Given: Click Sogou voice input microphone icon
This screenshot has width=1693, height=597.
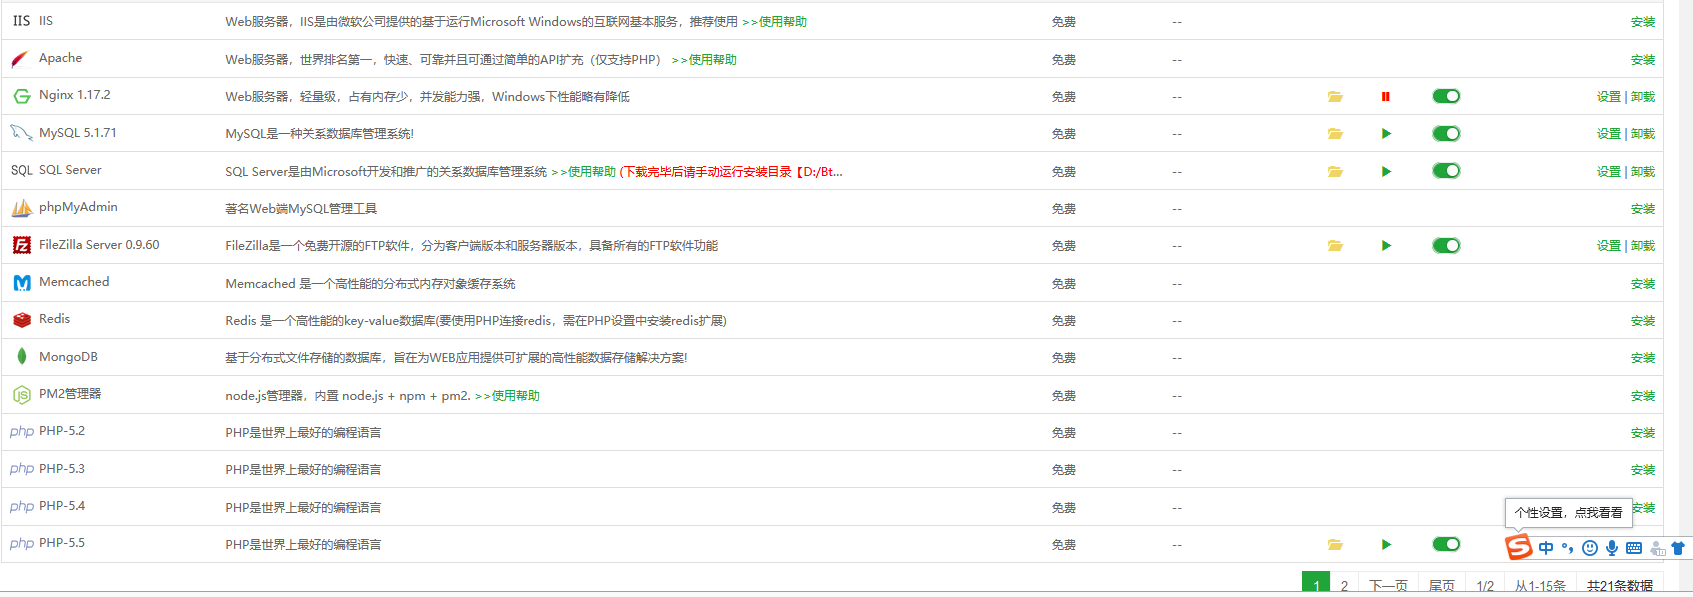Looking at the screenshot, I should click(1612, 548).
